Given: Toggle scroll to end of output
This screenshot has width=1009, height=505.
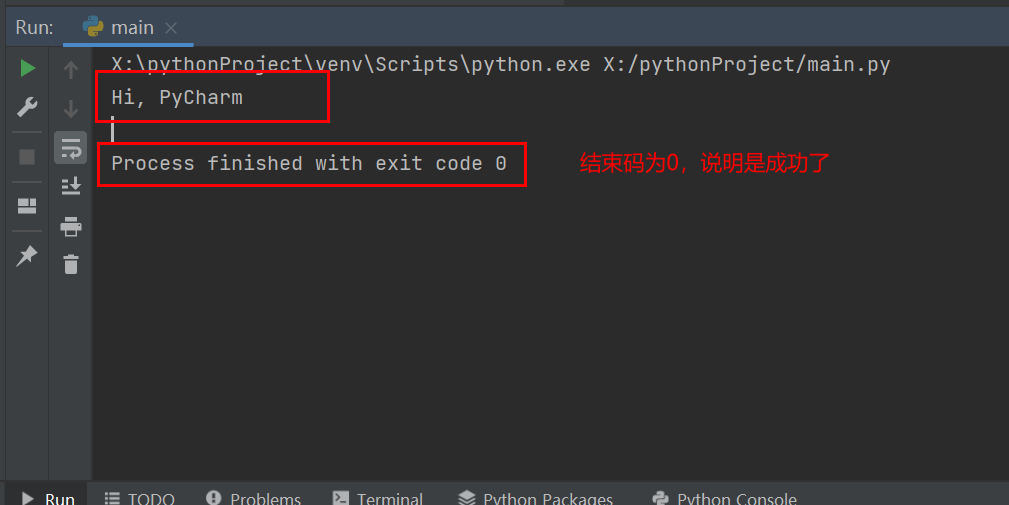Looking at the screenshot, I should pyautogui.click(x=70, y=186).
